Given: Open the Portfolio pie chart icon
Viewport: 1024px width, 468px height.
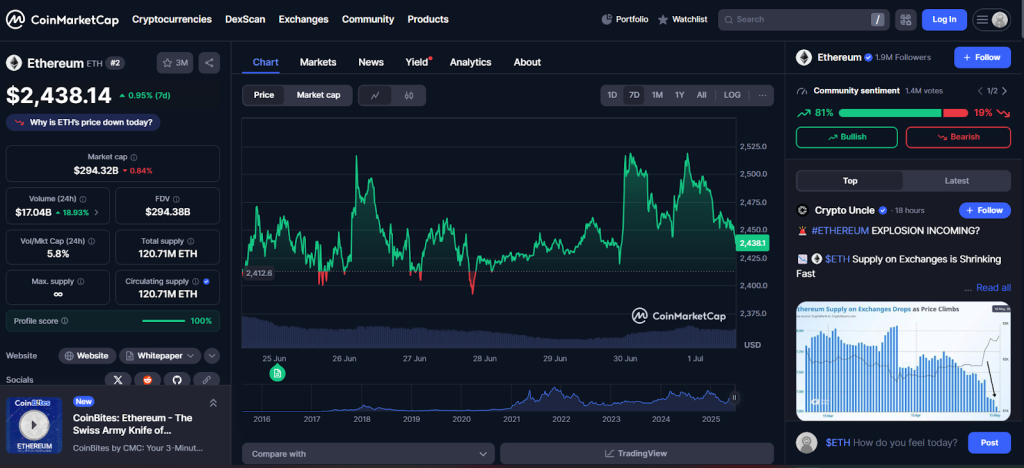Looking at the screenshot, I should point(606,20).
